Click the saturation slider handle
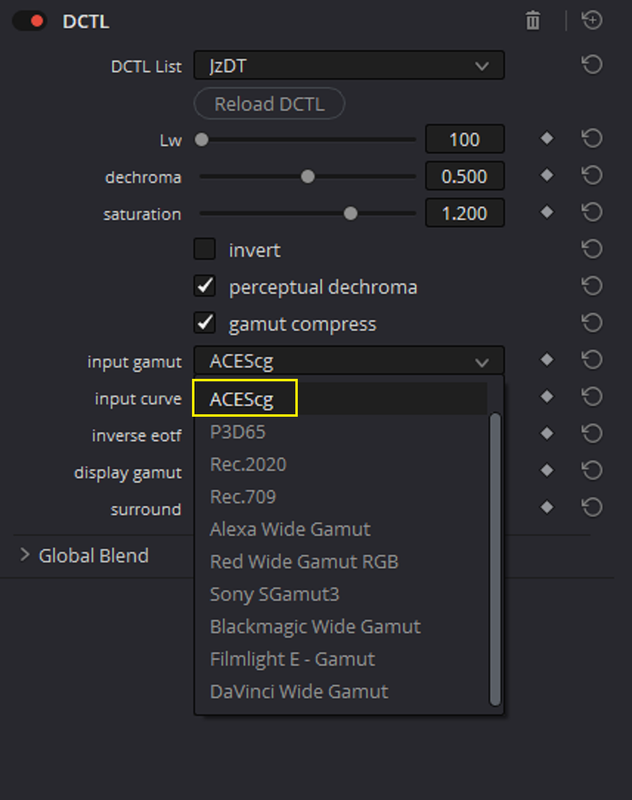This screenshot has height=800, width=632. pos(350,213)
